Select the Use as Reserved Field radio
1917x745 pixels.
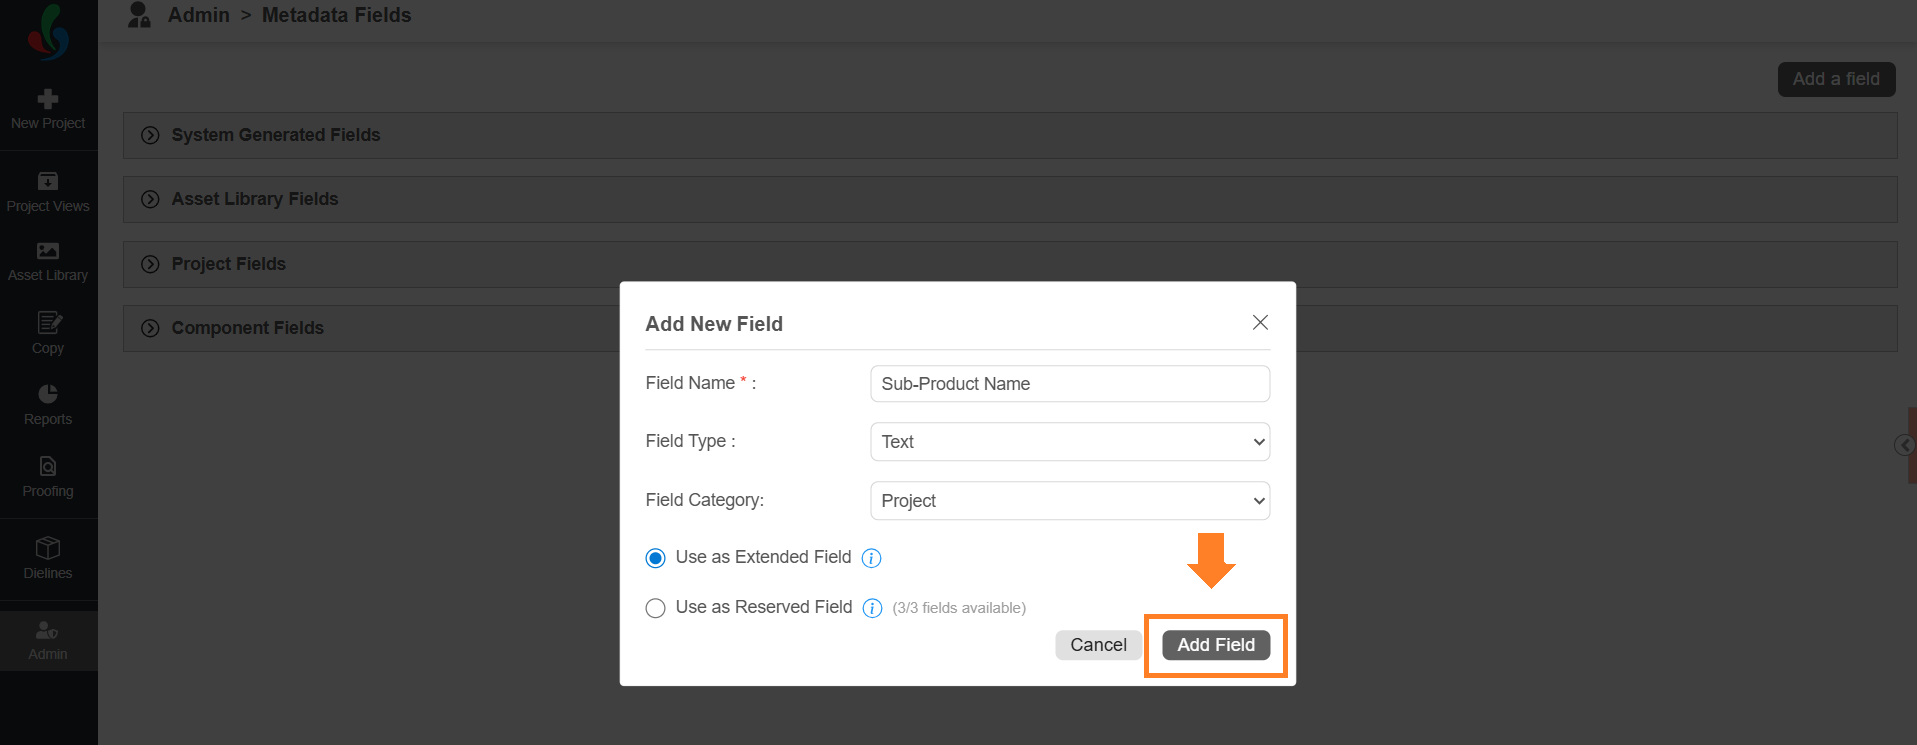pos(656,608)
